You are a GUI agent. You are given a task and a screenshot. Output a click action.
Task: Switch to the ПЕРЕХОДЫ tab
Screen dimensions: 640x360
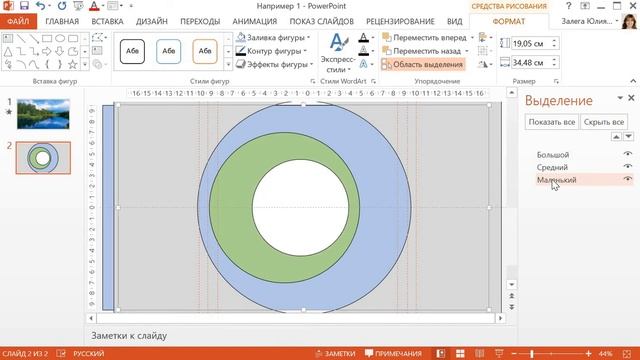tap(200, 21)
